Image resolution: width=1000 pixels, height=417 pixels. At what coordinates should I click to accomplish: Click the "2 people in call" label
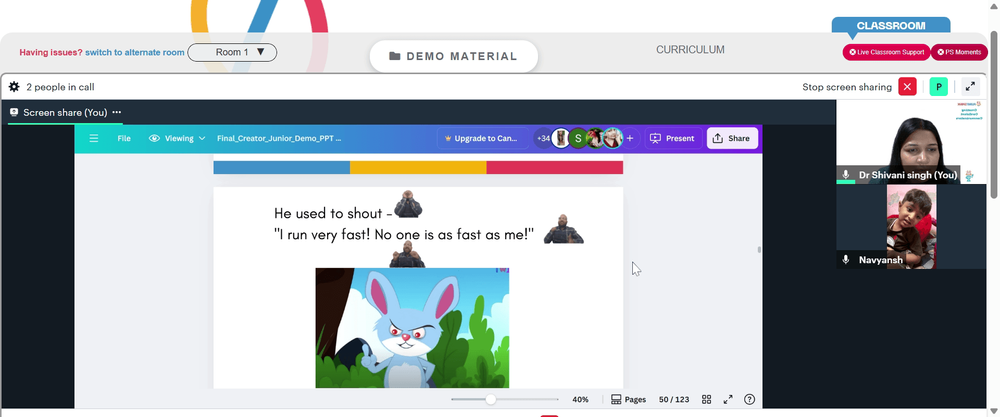61,87
